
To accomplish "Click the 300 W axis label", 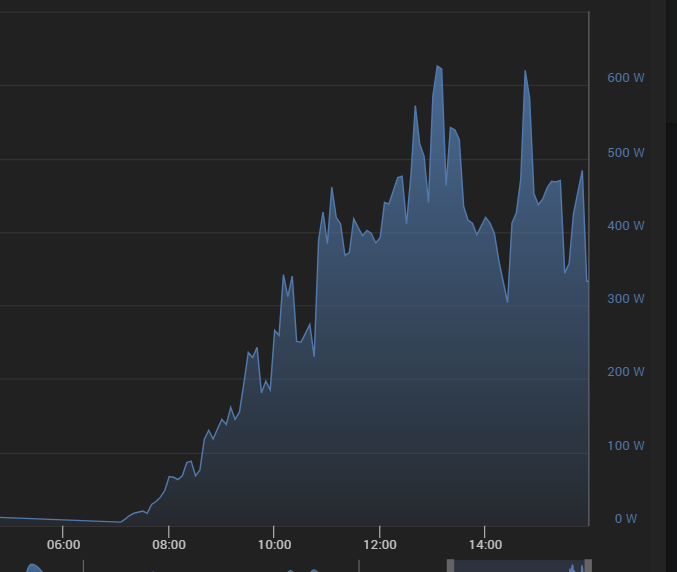I will [x=625, y=299].
